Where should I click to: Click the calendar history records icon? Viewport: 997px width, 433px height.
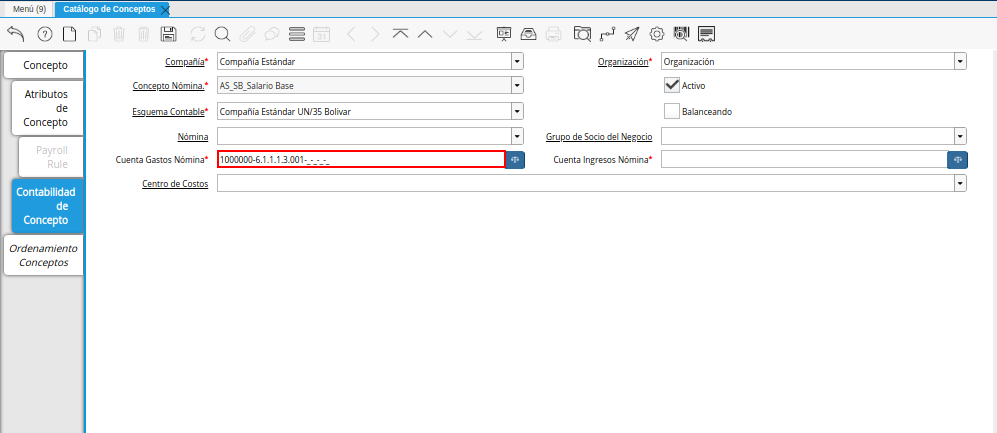point(322,34)
